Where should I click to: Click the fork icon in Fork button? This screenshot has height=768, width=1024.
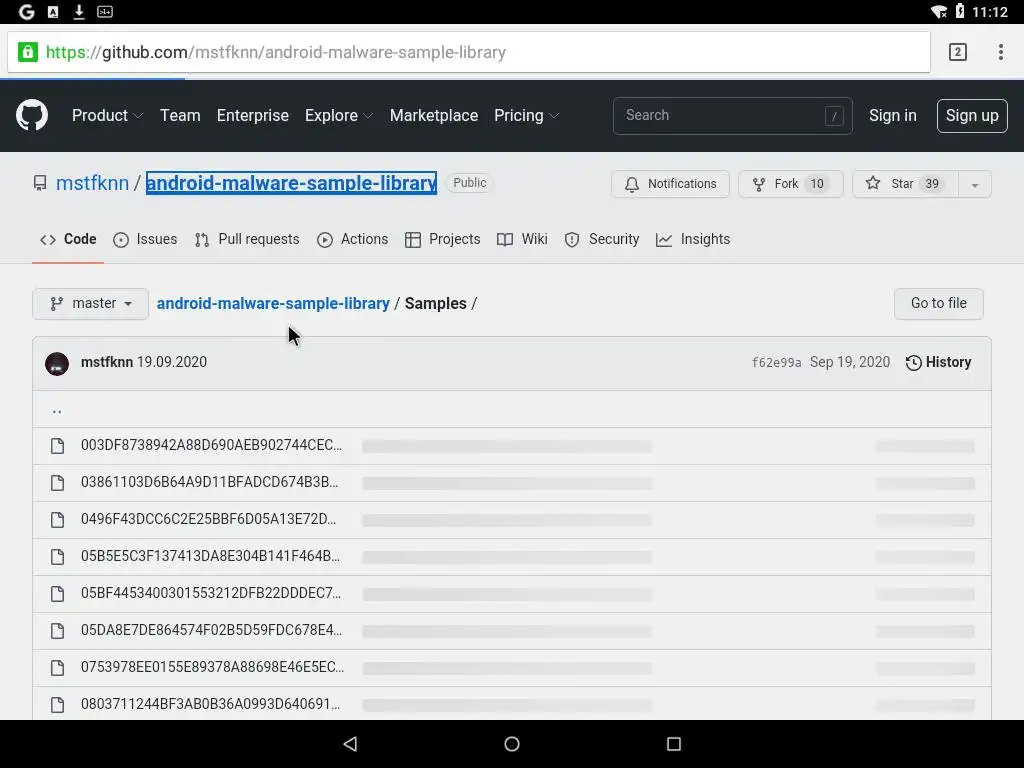pyautogui.click(x=758, y=185)
